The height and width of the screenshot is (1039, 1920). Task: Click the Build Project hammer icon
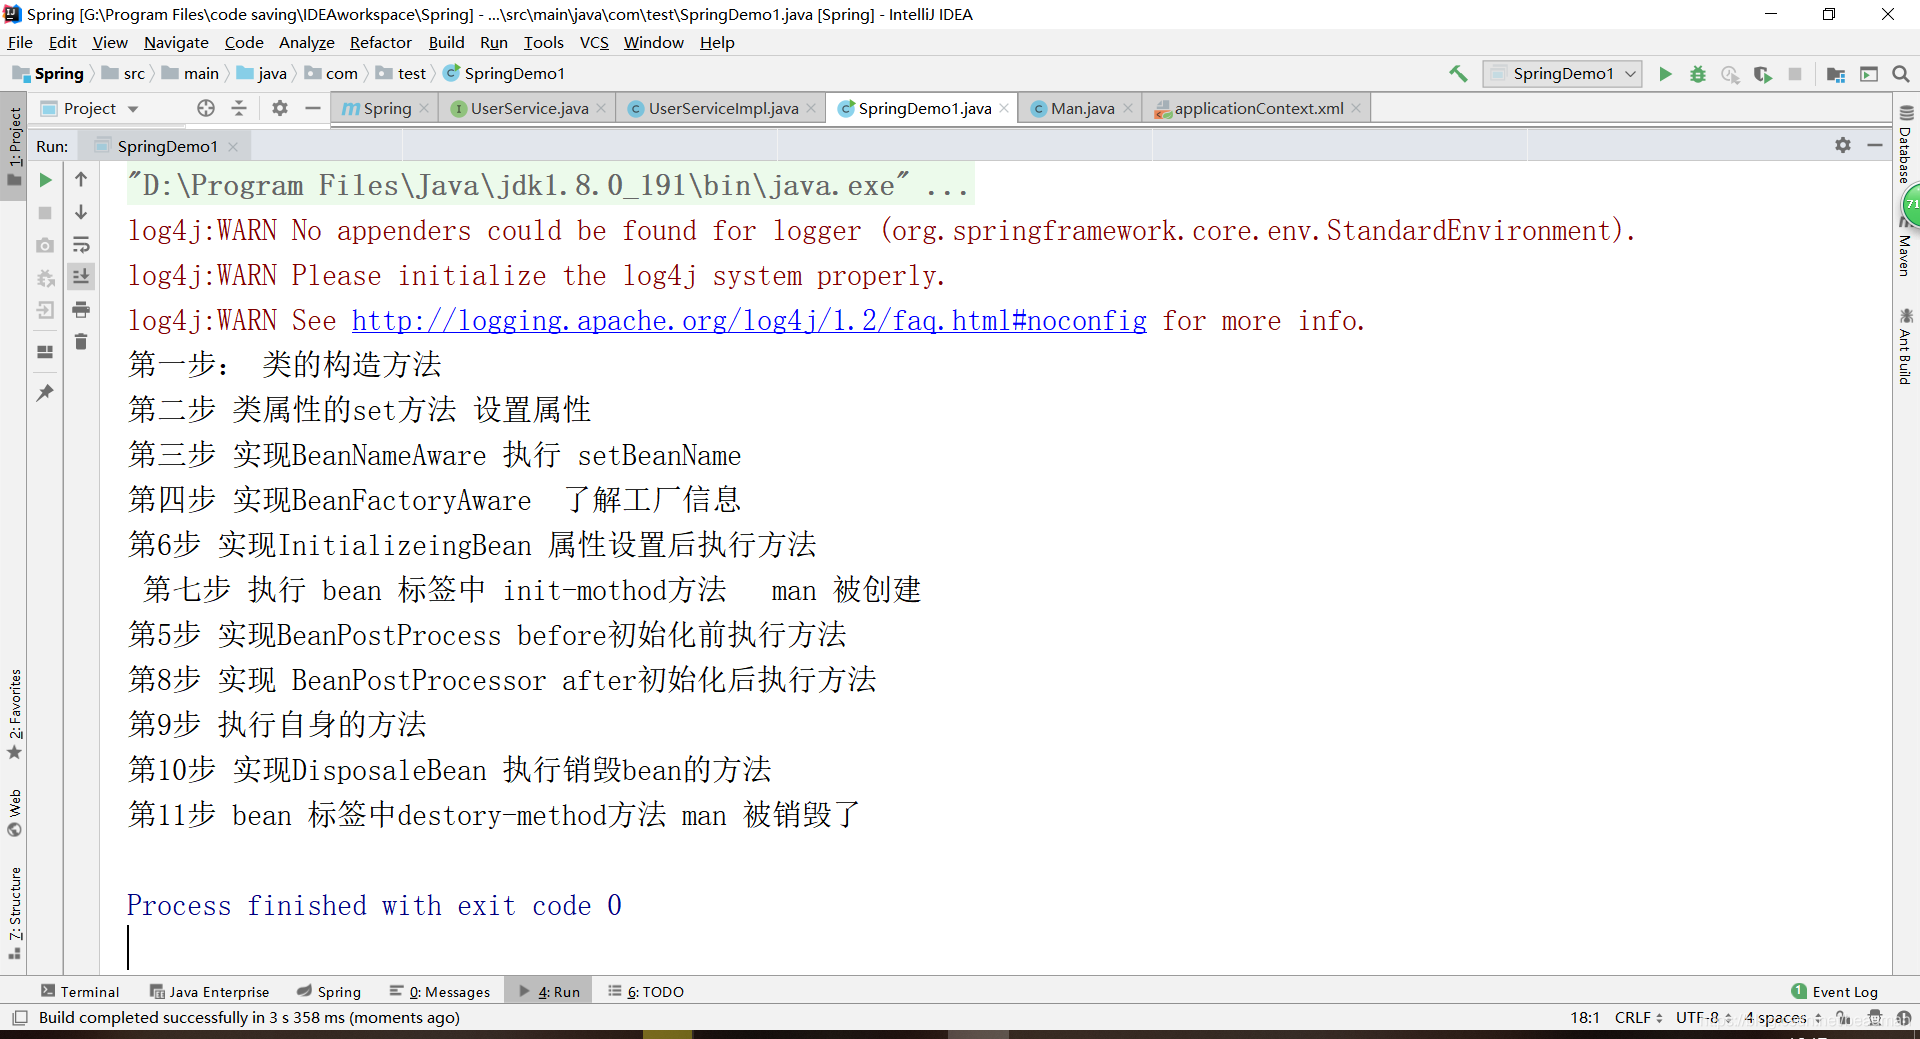click(1458, 73)
